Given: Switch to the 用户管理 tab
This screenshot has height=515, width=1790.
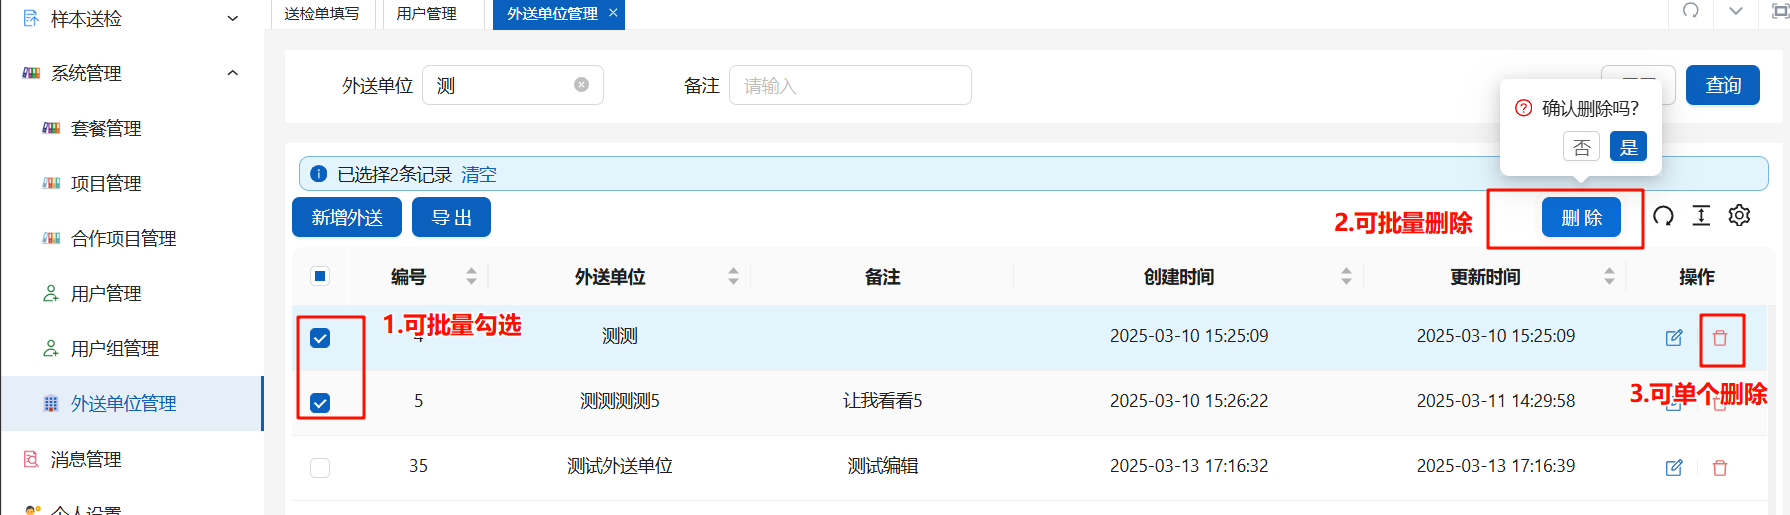Looking at the screenshot, I should coord(427,14).
